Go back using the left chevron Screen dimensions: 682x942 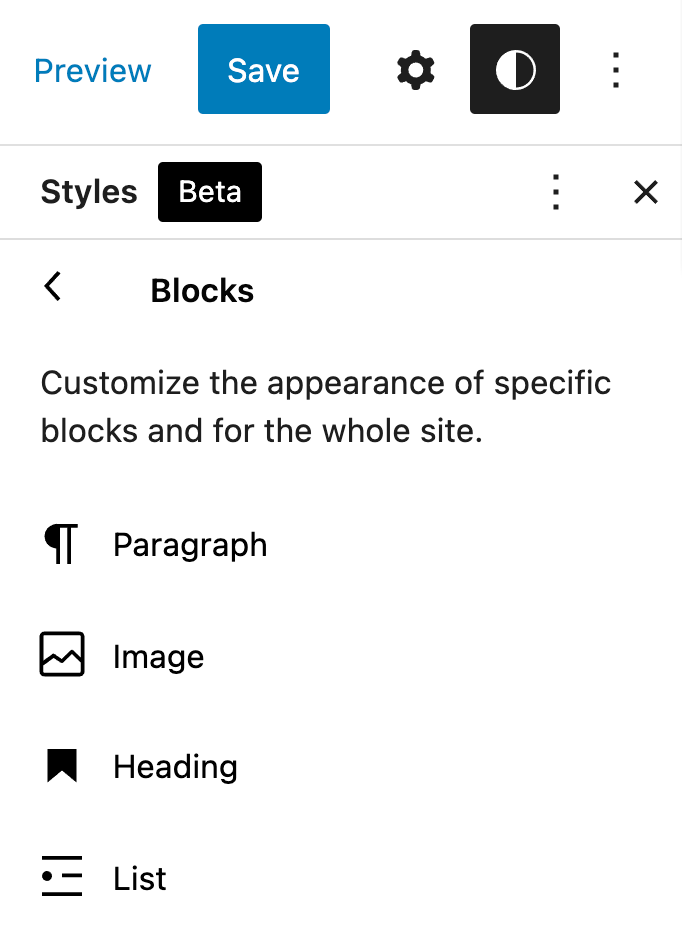click(x=53, y=287)
